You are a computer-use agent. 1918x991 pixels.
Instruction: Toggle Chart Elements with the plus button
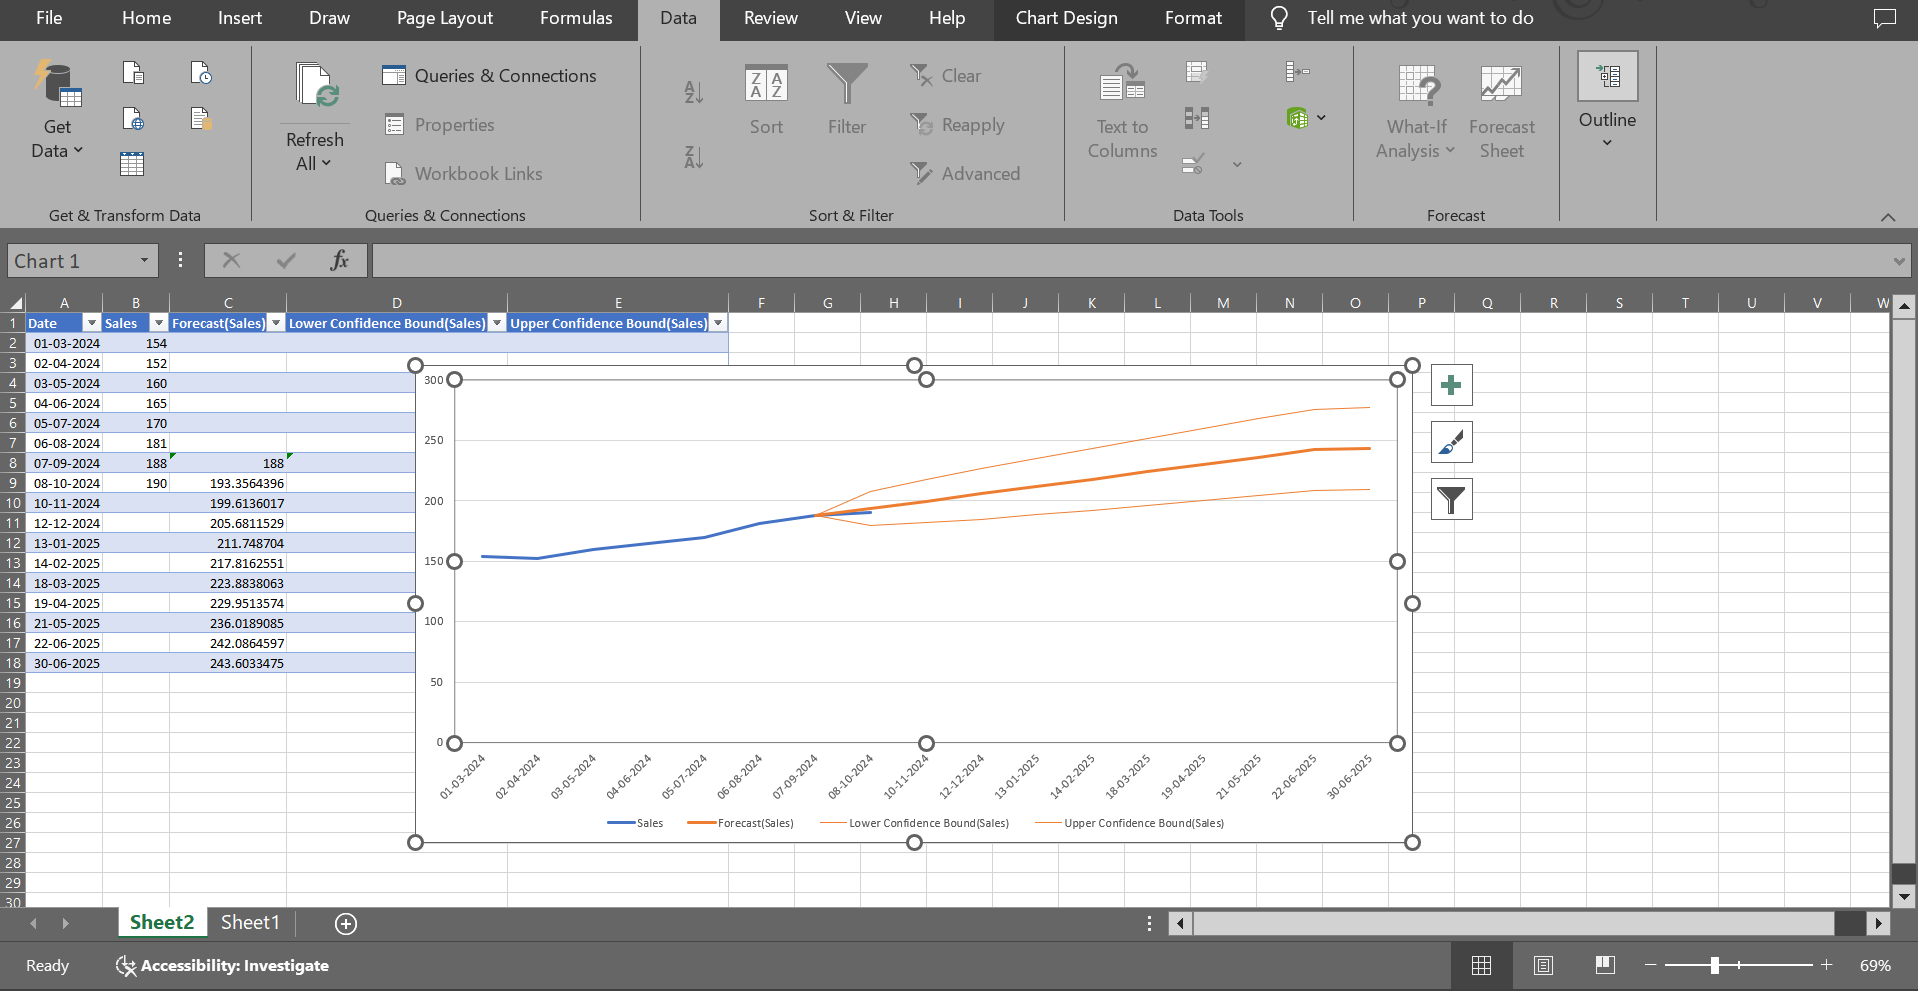point(1451,385)
